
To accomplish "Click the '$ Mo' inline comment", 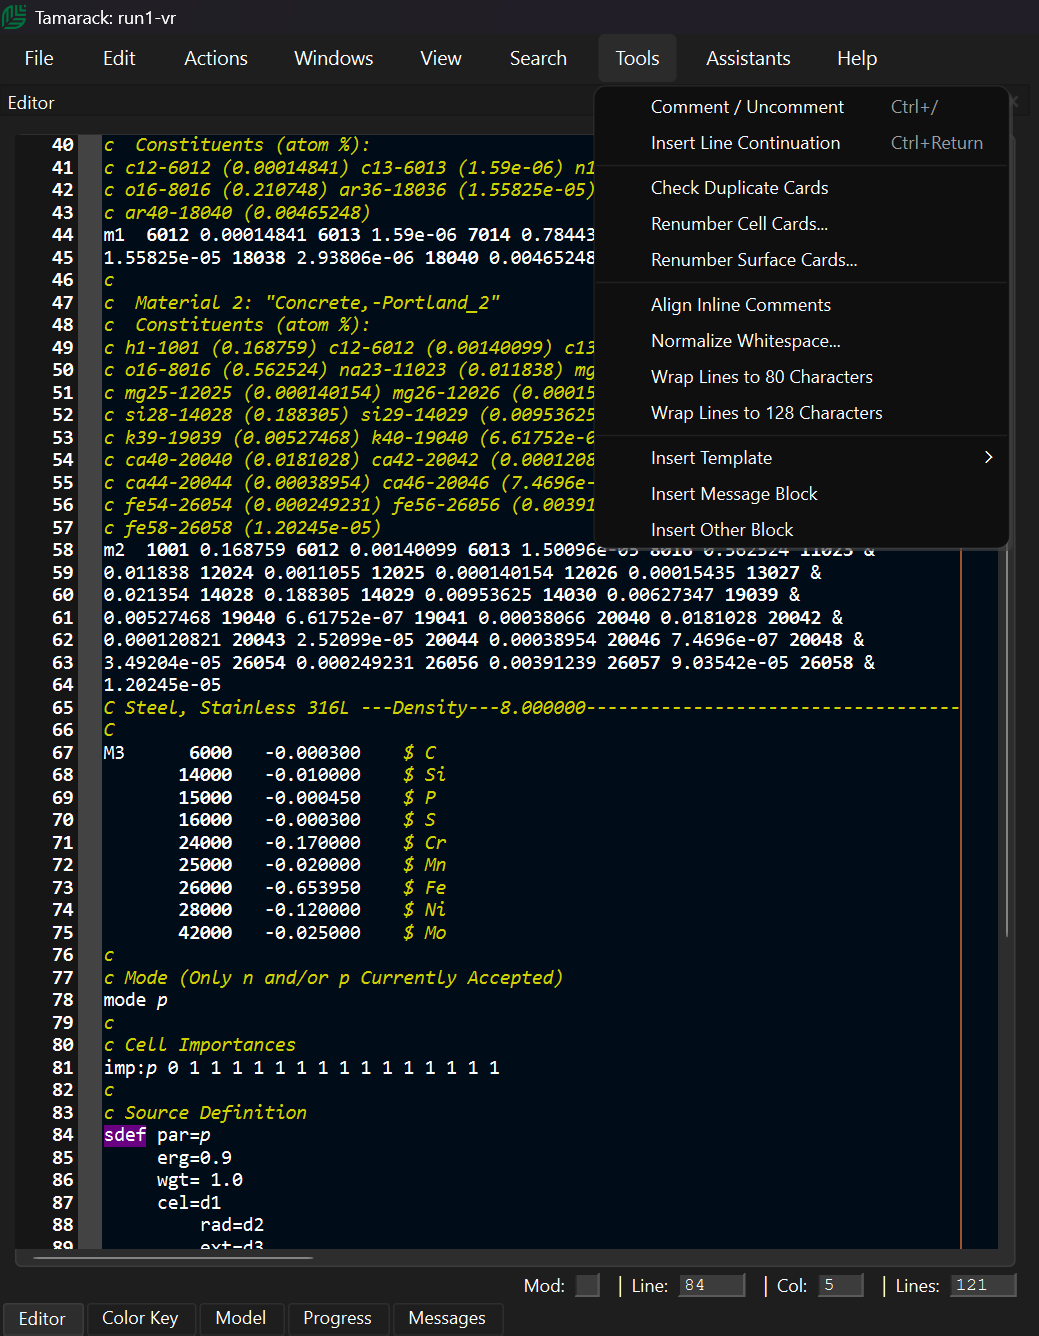I will [425, 933].
